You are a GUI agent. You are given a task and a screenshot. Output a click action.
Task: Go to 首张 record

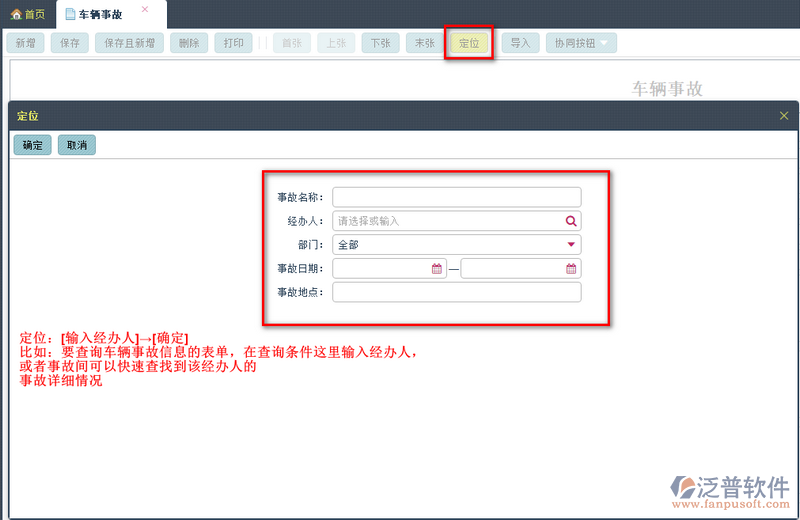click(x=292, y=43)
